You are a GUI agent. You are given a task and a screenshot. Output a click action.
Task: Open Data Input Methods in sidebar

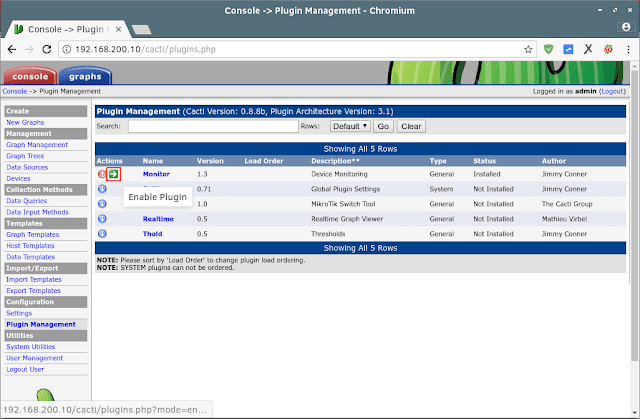click(37, 212)
